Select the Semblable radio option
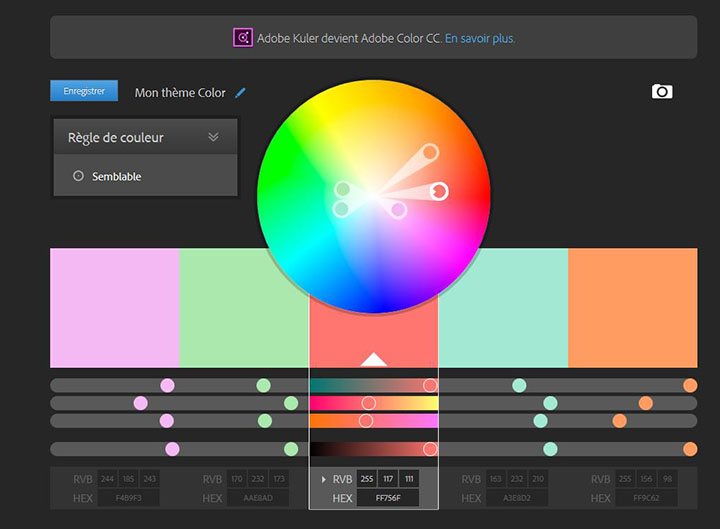 pyautogui.click(x=78, y=176)
